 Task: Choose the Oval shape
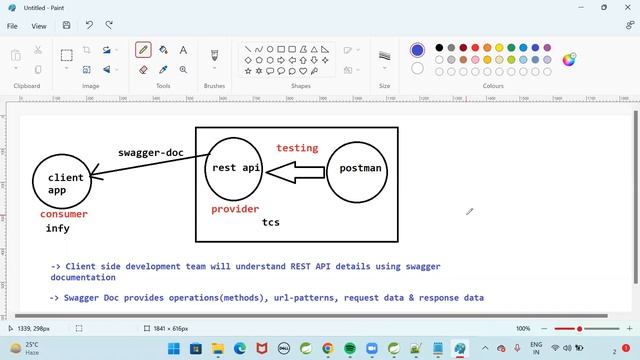point(270,49)
